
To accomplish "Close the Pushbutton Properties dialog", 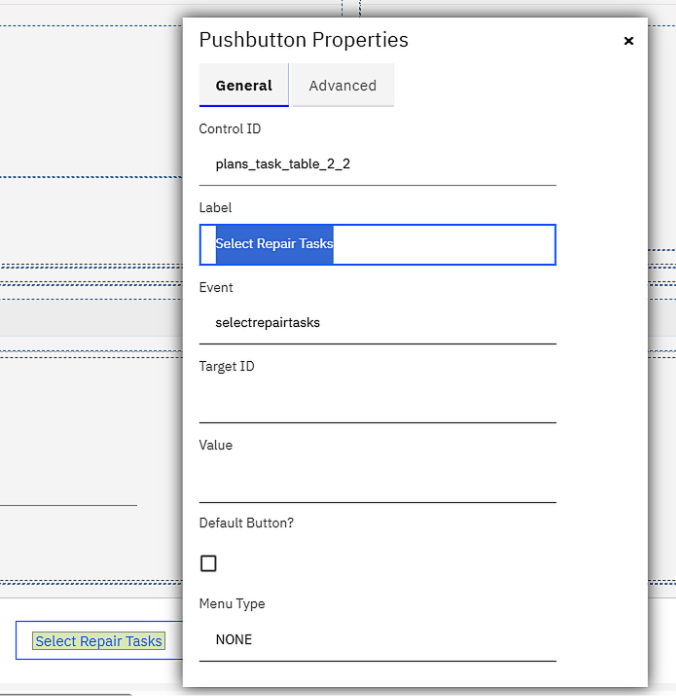I will [628, 41].
